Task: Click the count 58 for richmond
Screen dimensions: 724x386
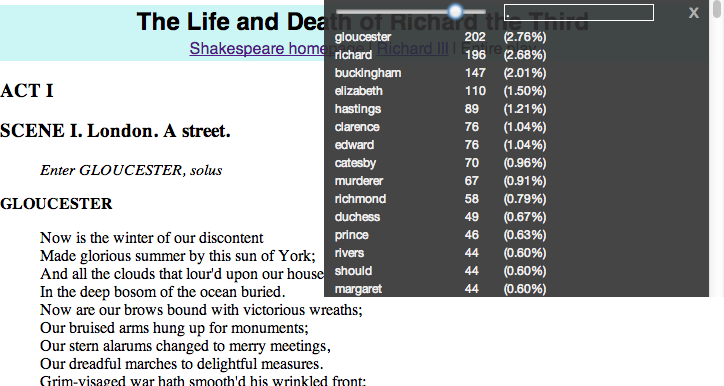Action: (x=471, y=199)
